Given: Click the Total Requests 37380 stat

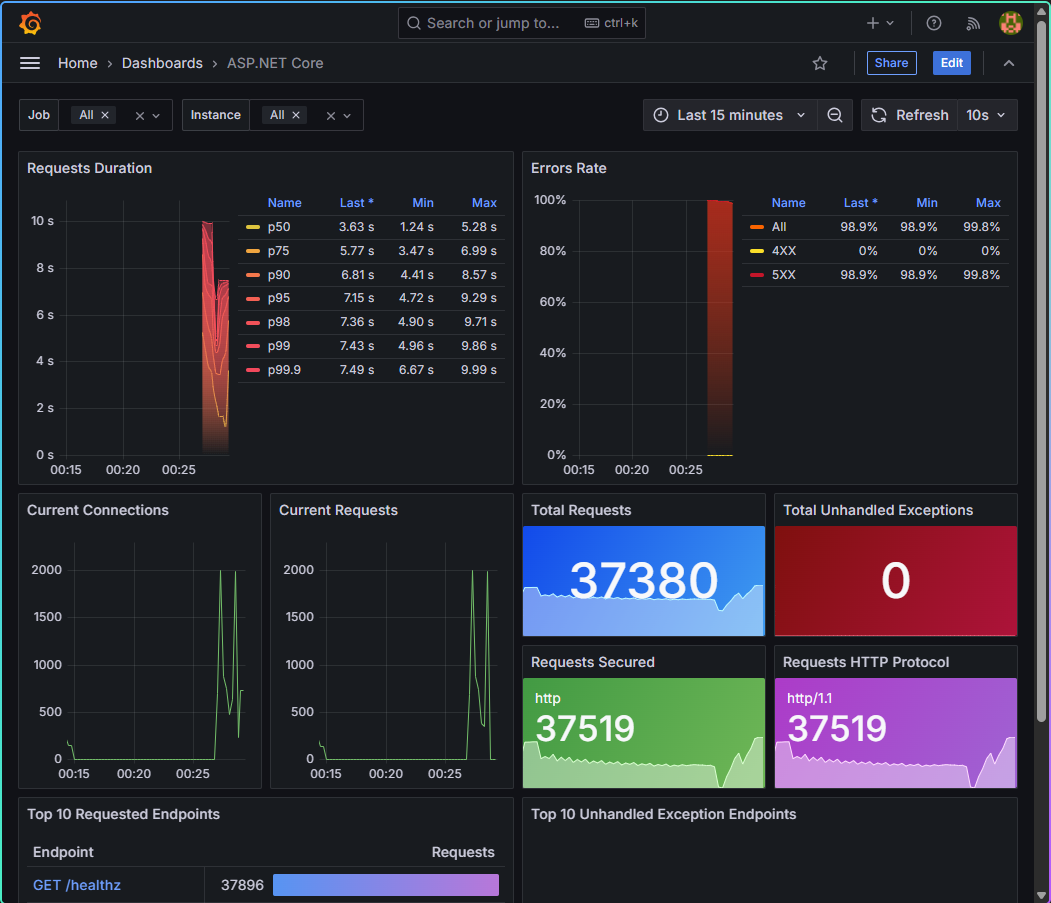Looking at the screenshot, I should click(x=643, y=581).
